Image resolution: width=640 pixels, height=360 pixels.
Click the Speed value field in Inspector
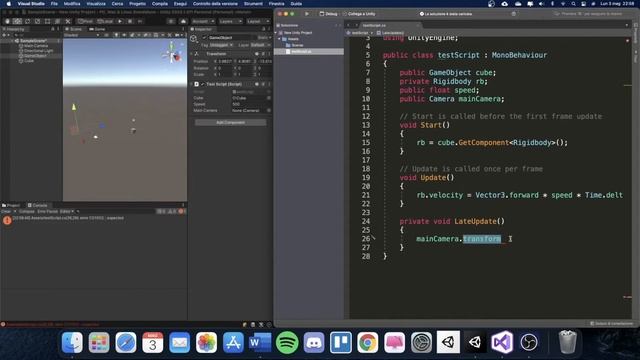(251, 104)
